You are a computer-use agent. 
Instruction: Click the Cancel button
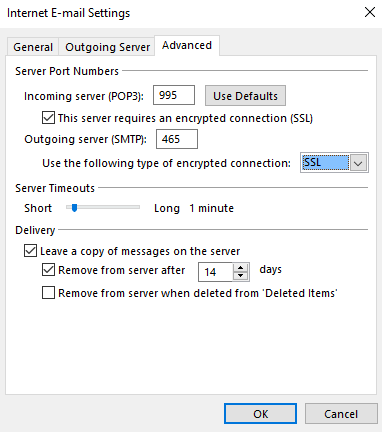coord(341,414)
